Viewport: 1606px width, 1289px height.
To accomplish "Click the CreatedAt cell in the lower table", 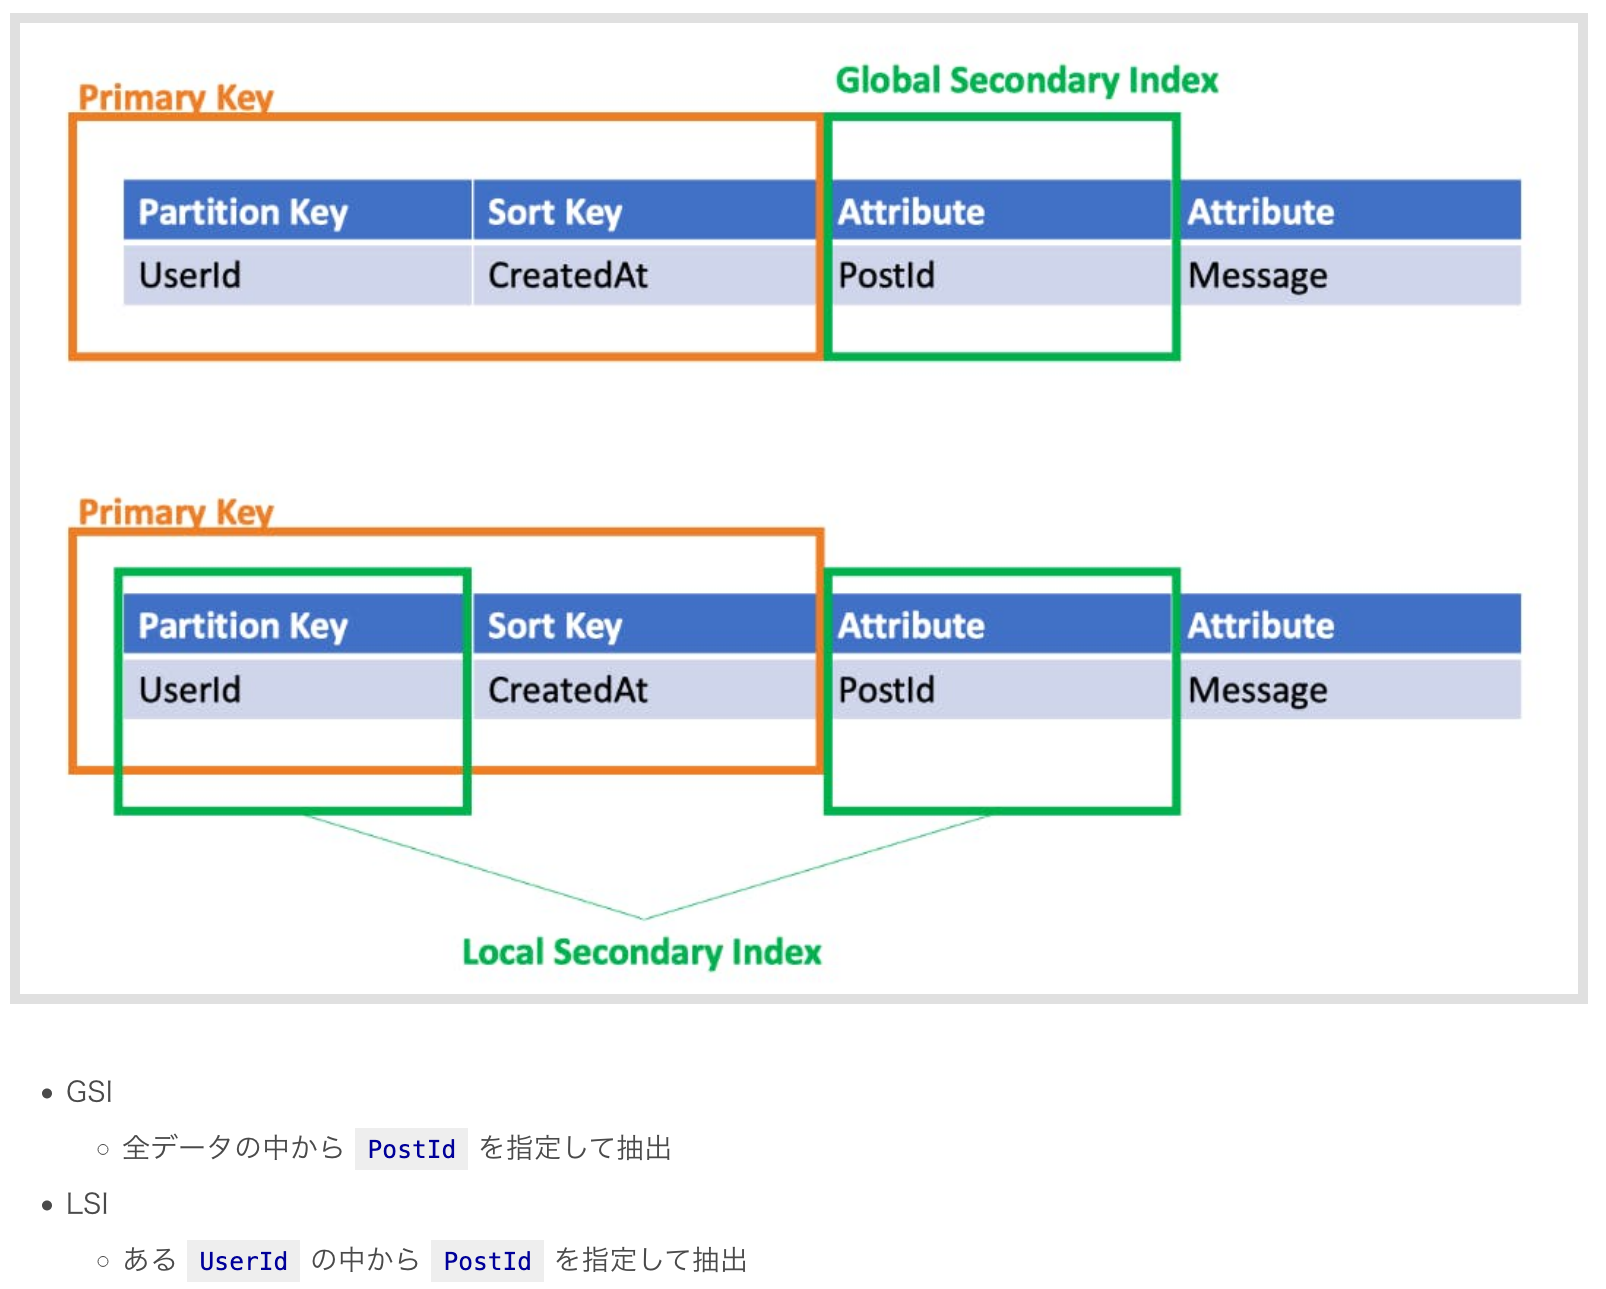I will pos(567,690).
